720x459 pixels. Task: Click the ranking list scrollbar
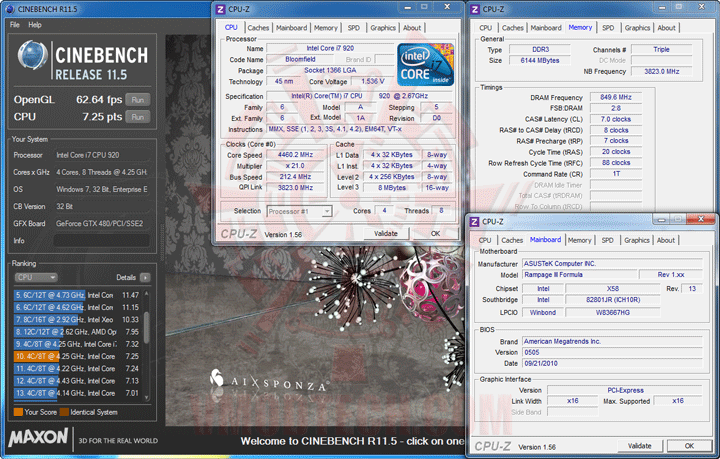coord(147,327)
